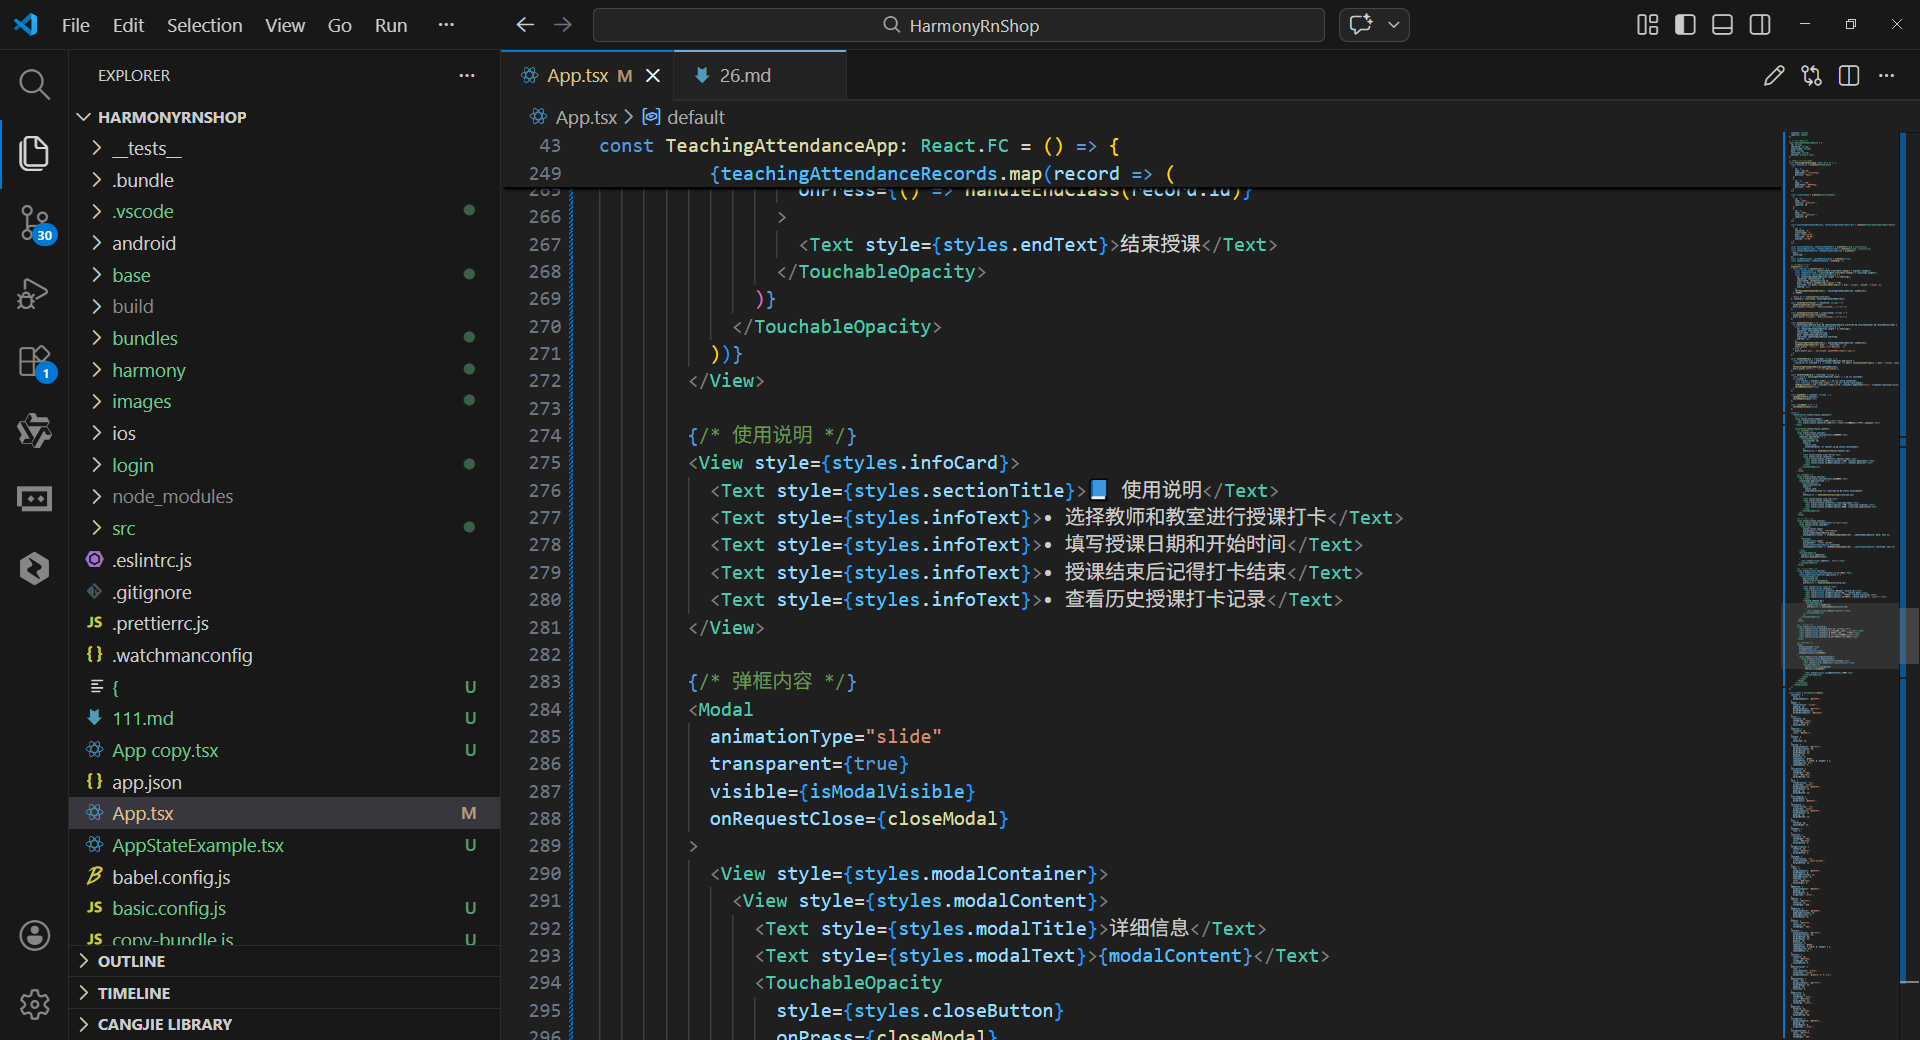Open the Run menu
Screen dimensions: 1920x1040
[x=391, y=25]
